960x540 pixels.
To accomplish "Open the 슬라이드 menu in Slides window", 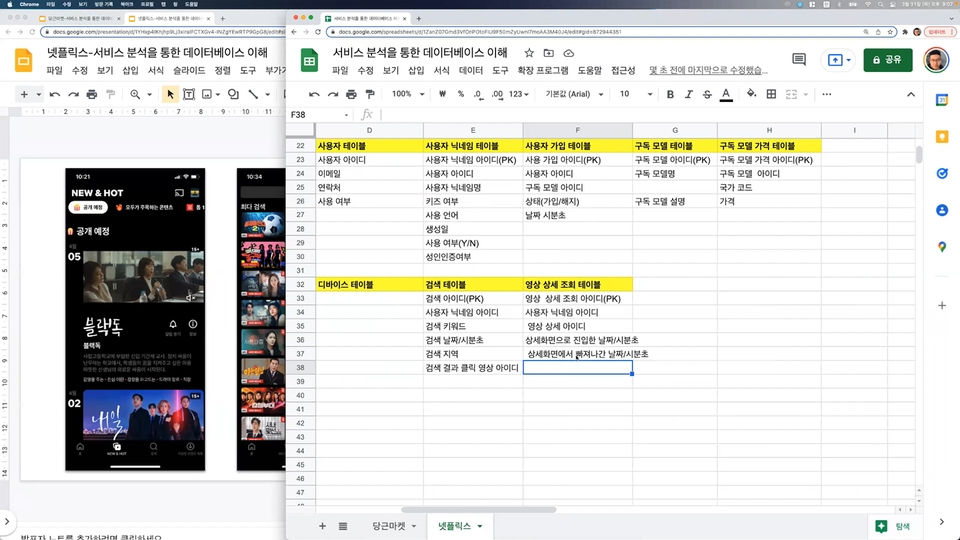I will [x=189, y=71].
